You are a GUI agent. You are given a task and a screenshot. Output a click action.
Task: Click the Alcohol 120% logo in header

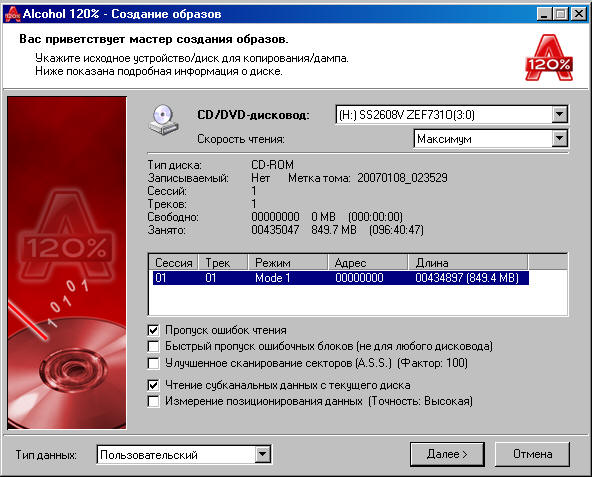pos(549,57)
